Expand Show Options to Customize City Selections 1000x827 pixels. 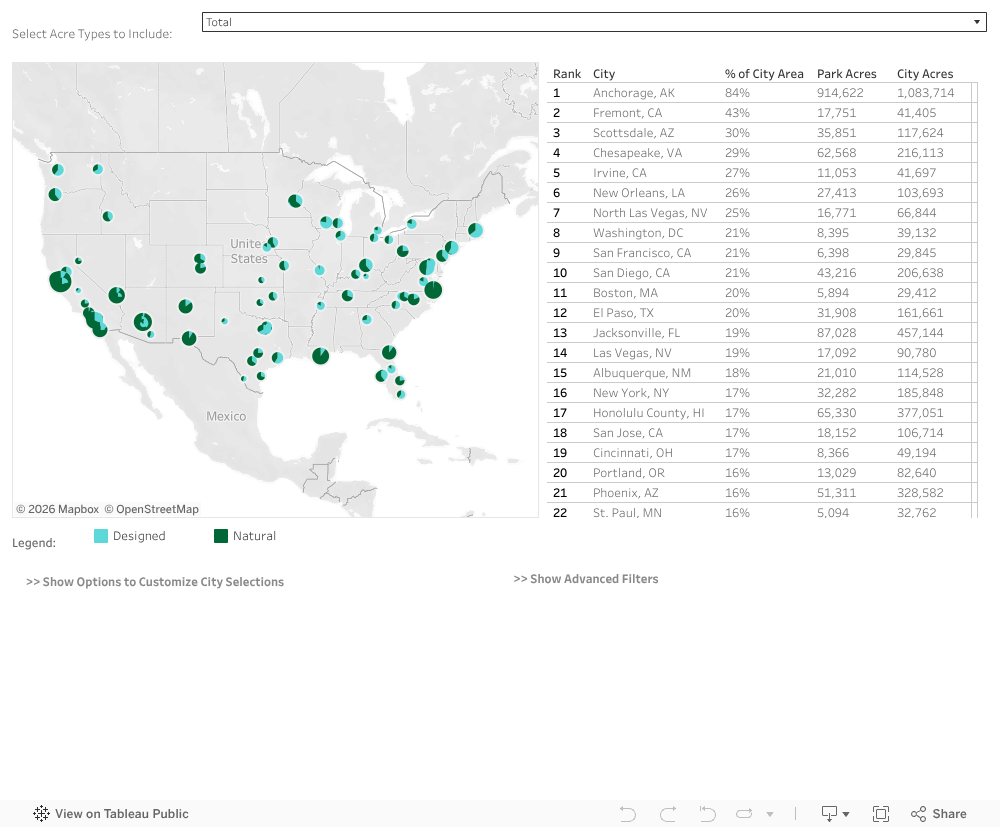pyautogui.click(x=155, y=582)
